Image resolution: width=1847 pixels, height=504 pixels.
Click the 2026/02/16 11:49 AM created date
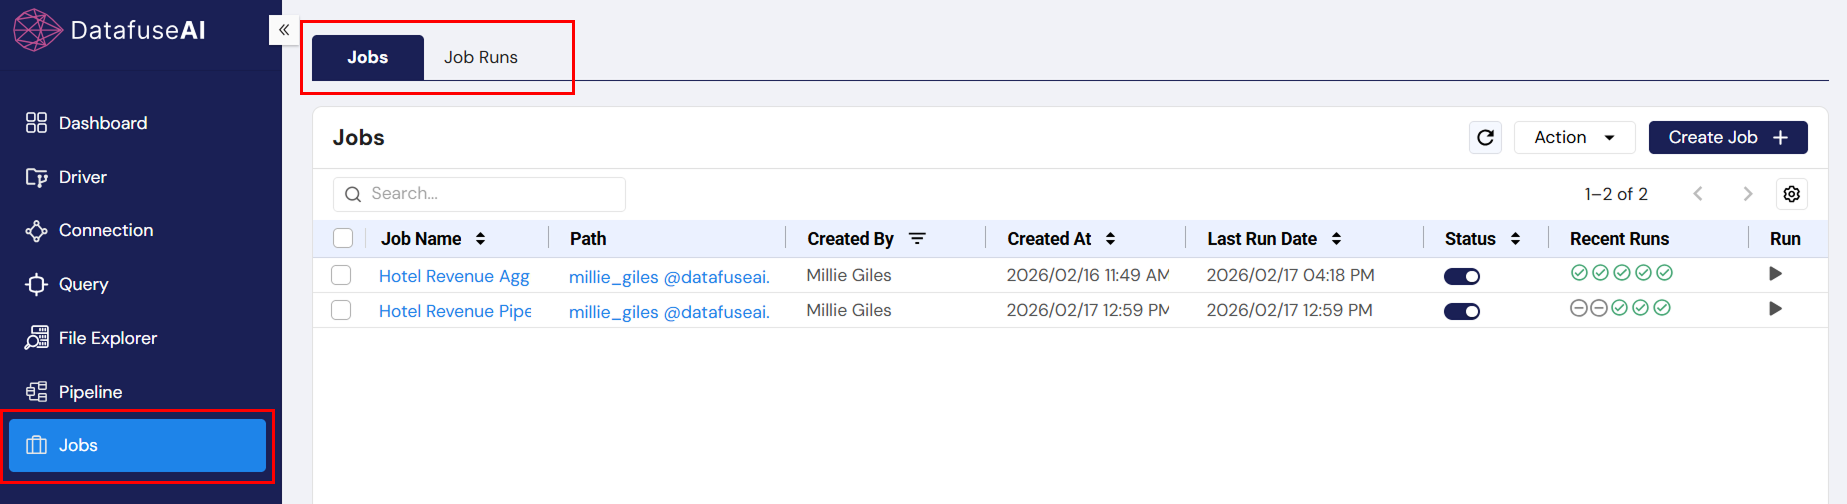[x=1088, y=275]
